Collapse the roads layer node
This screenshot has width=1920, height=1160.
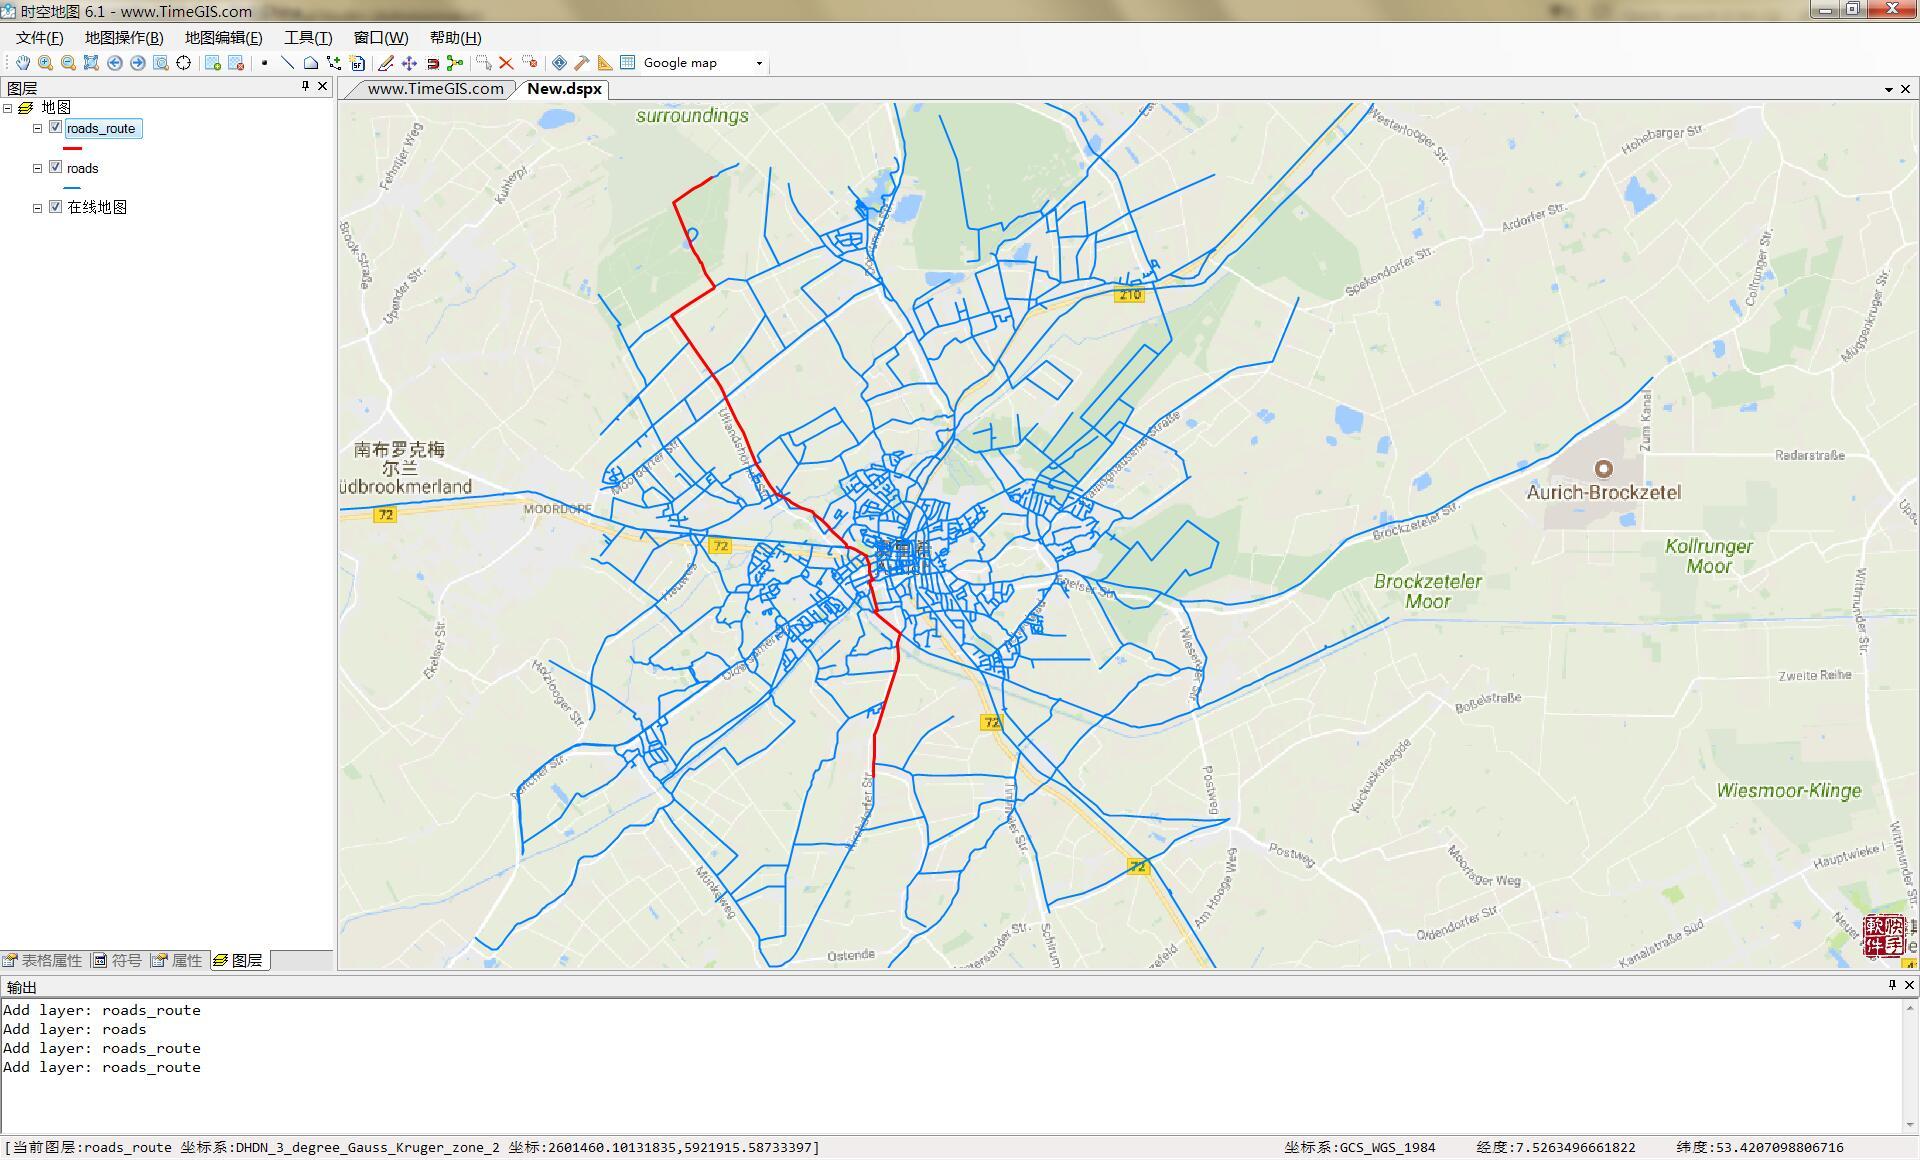tap(38, 168)
